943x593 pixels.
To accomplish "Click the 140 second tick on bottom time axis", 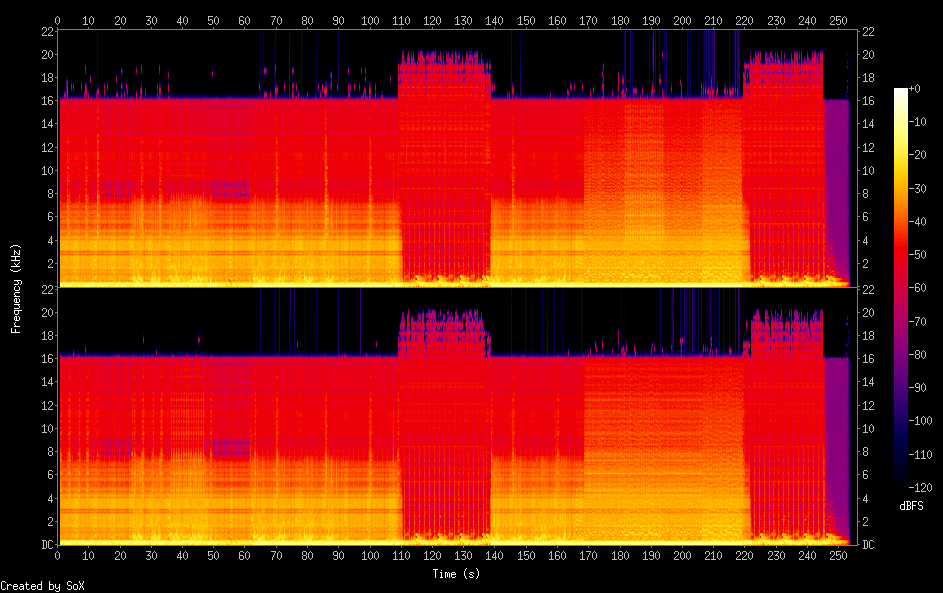I will (x=495, y=555).
